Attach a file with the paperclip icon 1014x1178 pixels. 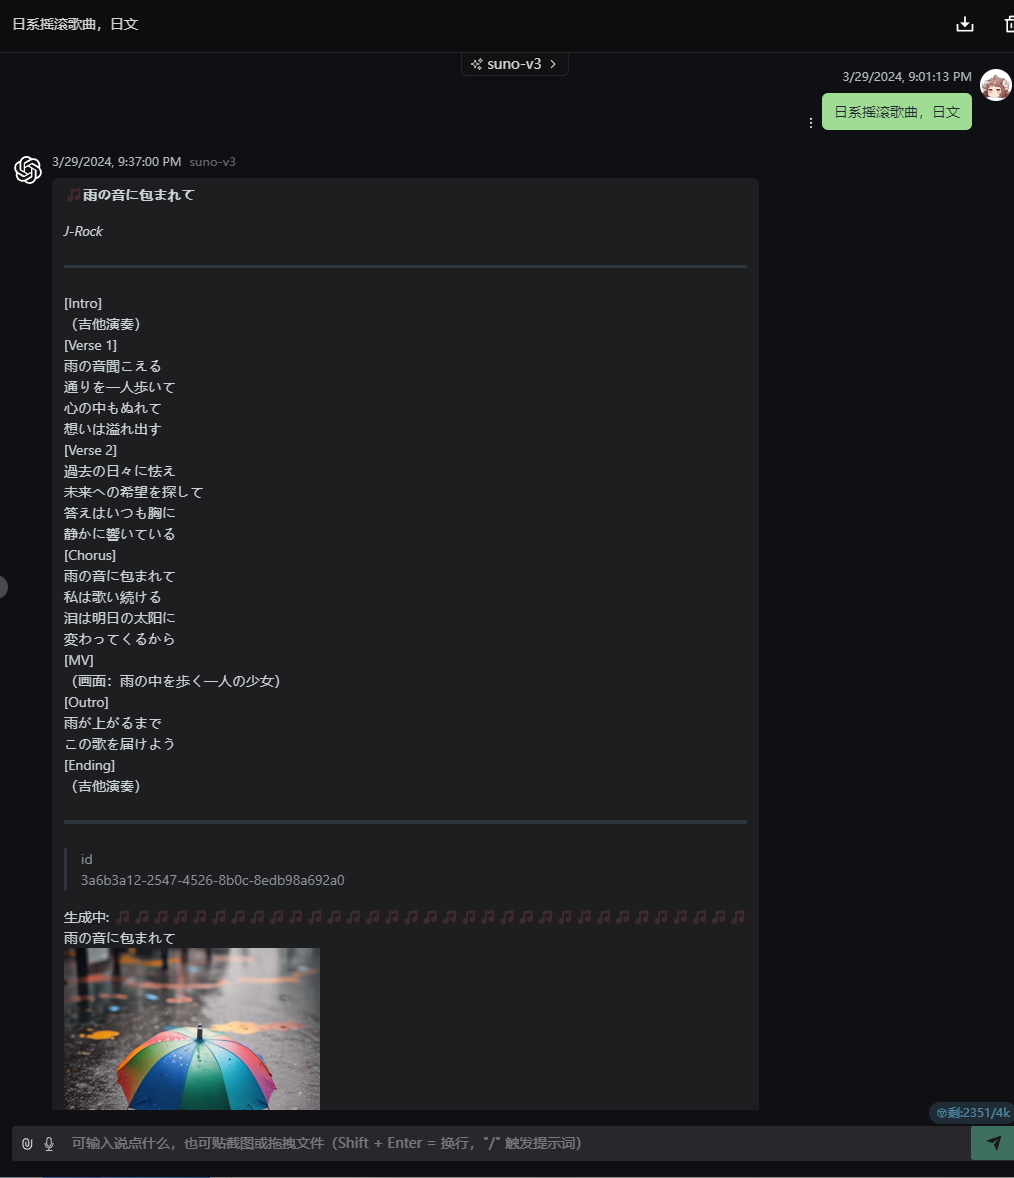[x=27, y=1143]
